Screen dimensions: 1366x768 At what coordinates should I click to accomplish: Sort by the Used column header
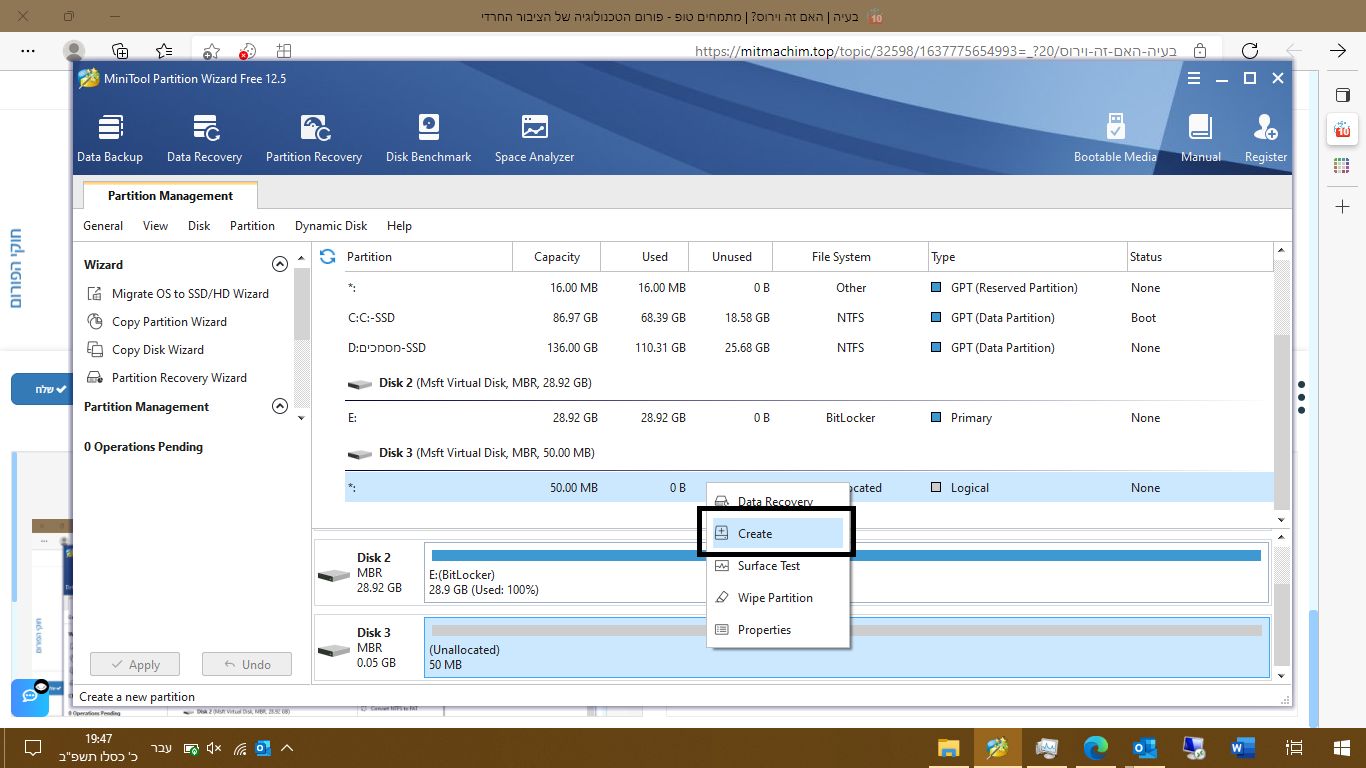pos(646,257)
